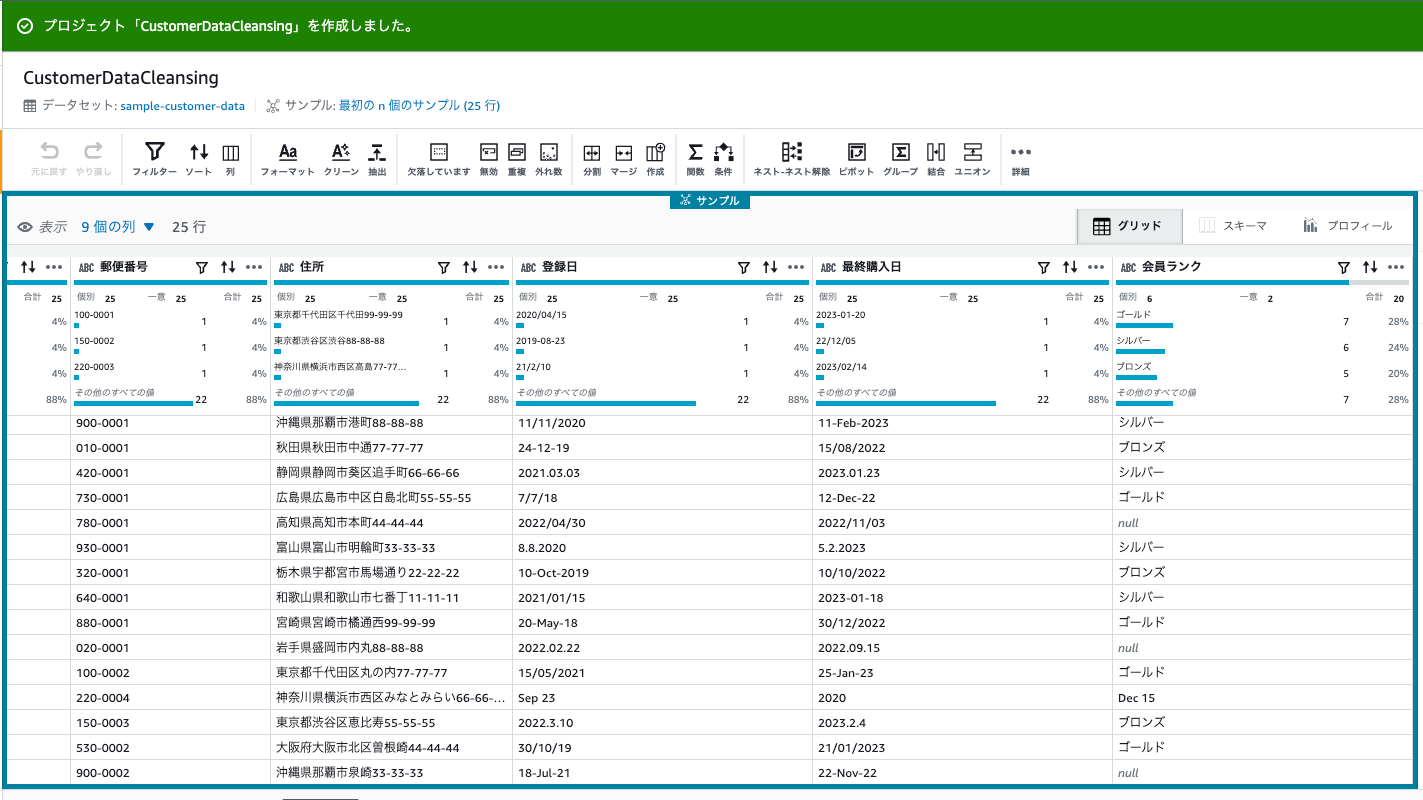
Task: Open 最終購入日 column options menu
Action: (1096, 267)
